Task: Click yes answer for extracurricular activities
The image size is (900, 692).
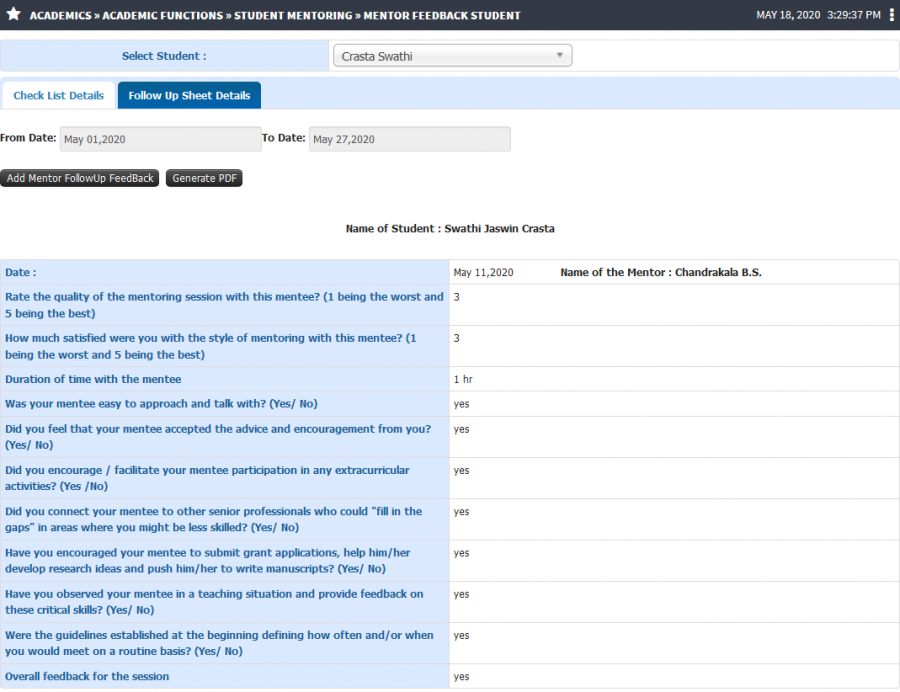Action: [461, 471]
